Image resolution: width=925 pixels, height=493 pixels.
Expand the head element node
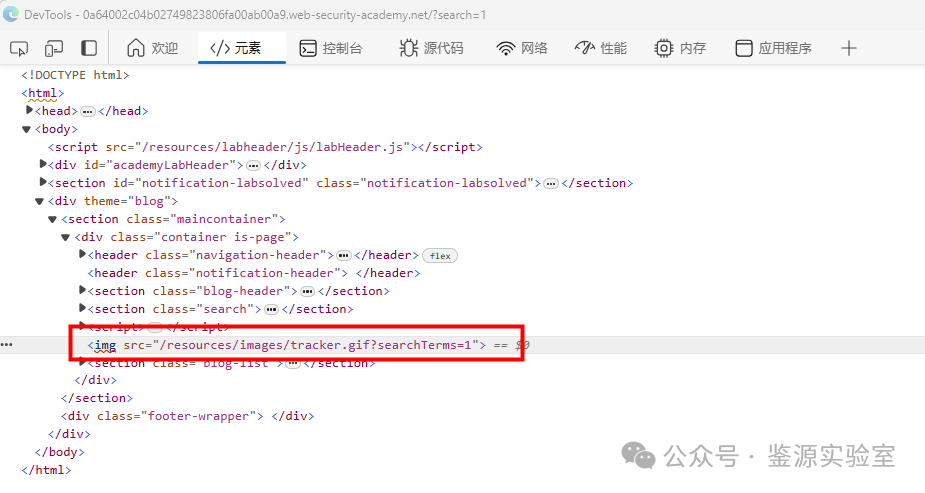point(29,110)
